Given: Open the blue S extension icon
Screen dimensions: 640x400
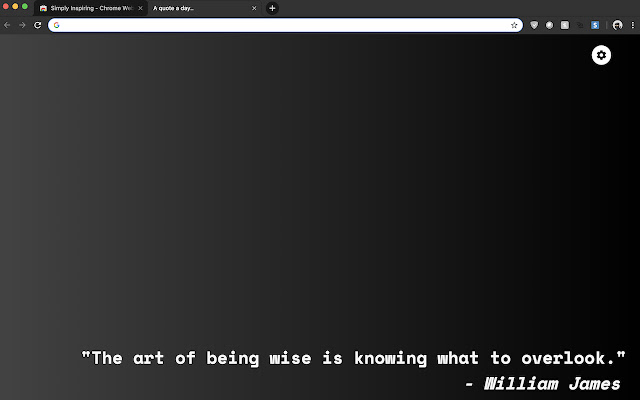Looking at the screenshot, I should [x=595, y=25].
